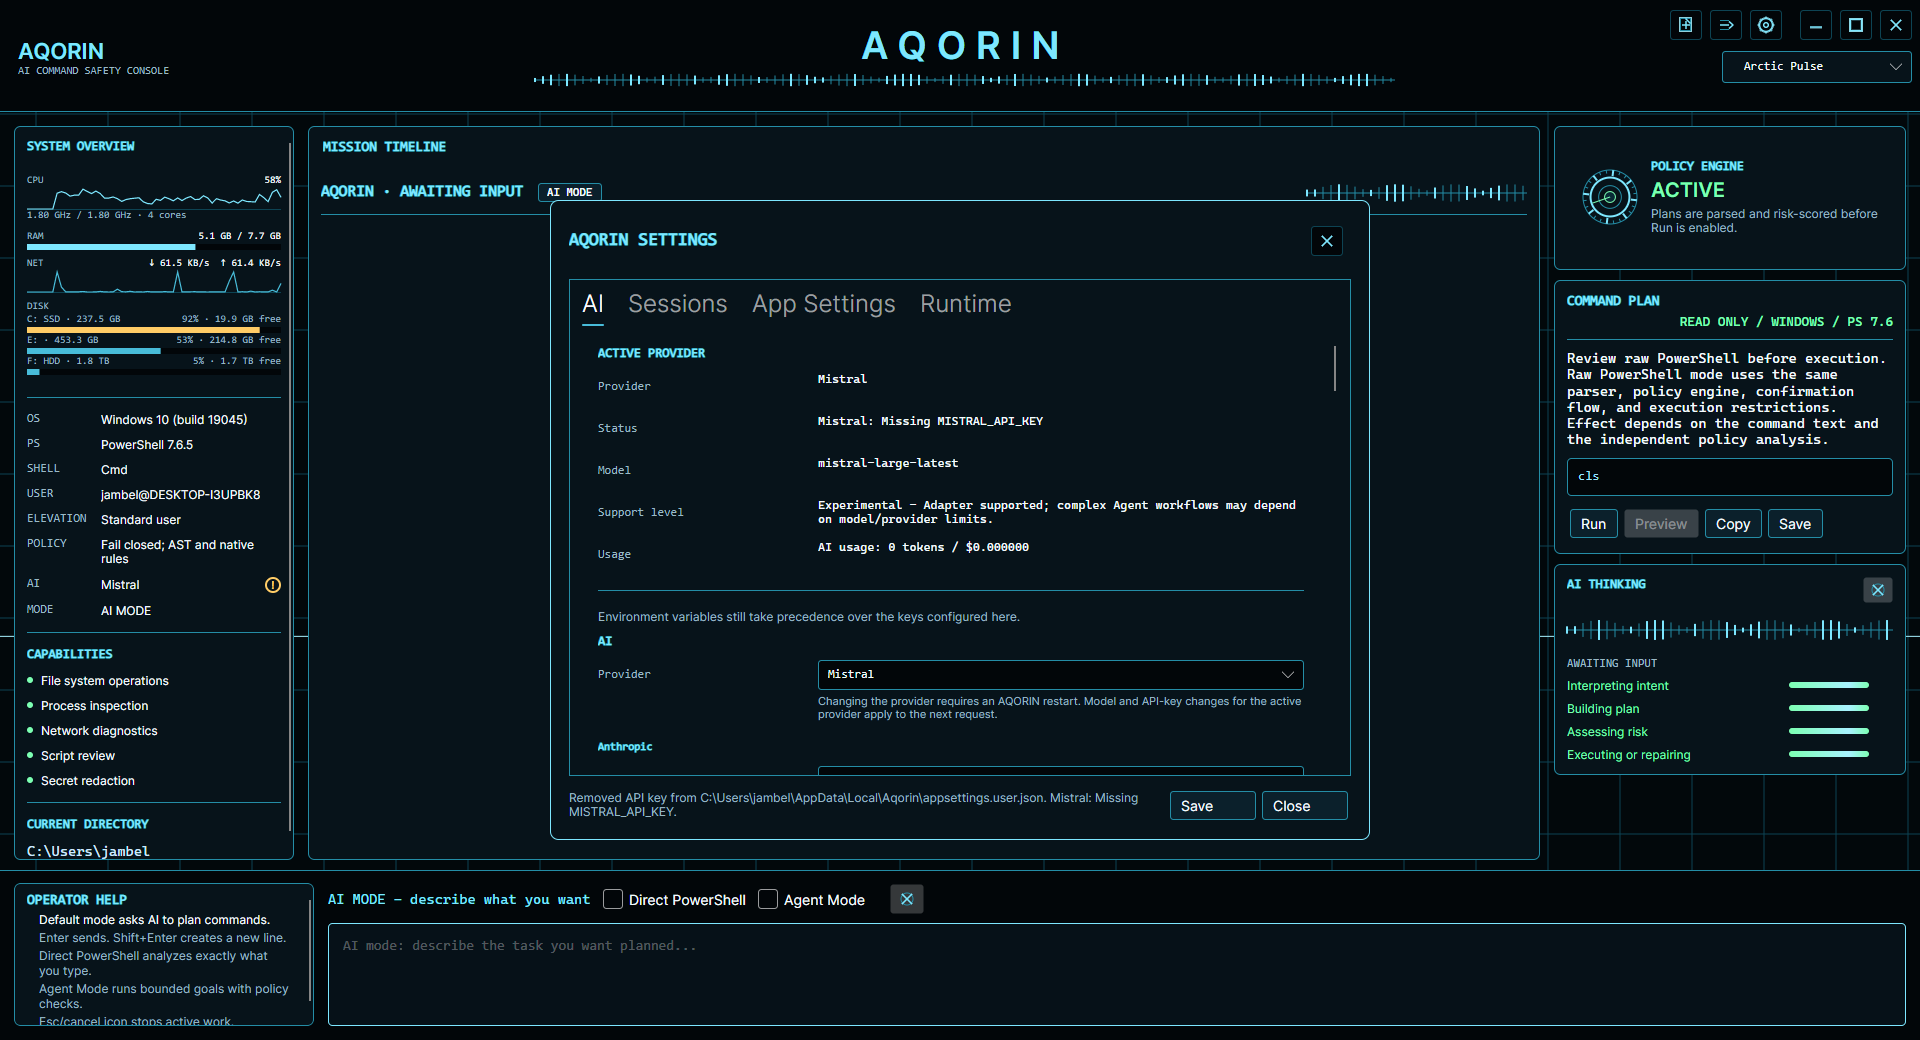Click the settings dialog vertical scrollbar
The image size is (1920, 1040).
[1335, 368]
